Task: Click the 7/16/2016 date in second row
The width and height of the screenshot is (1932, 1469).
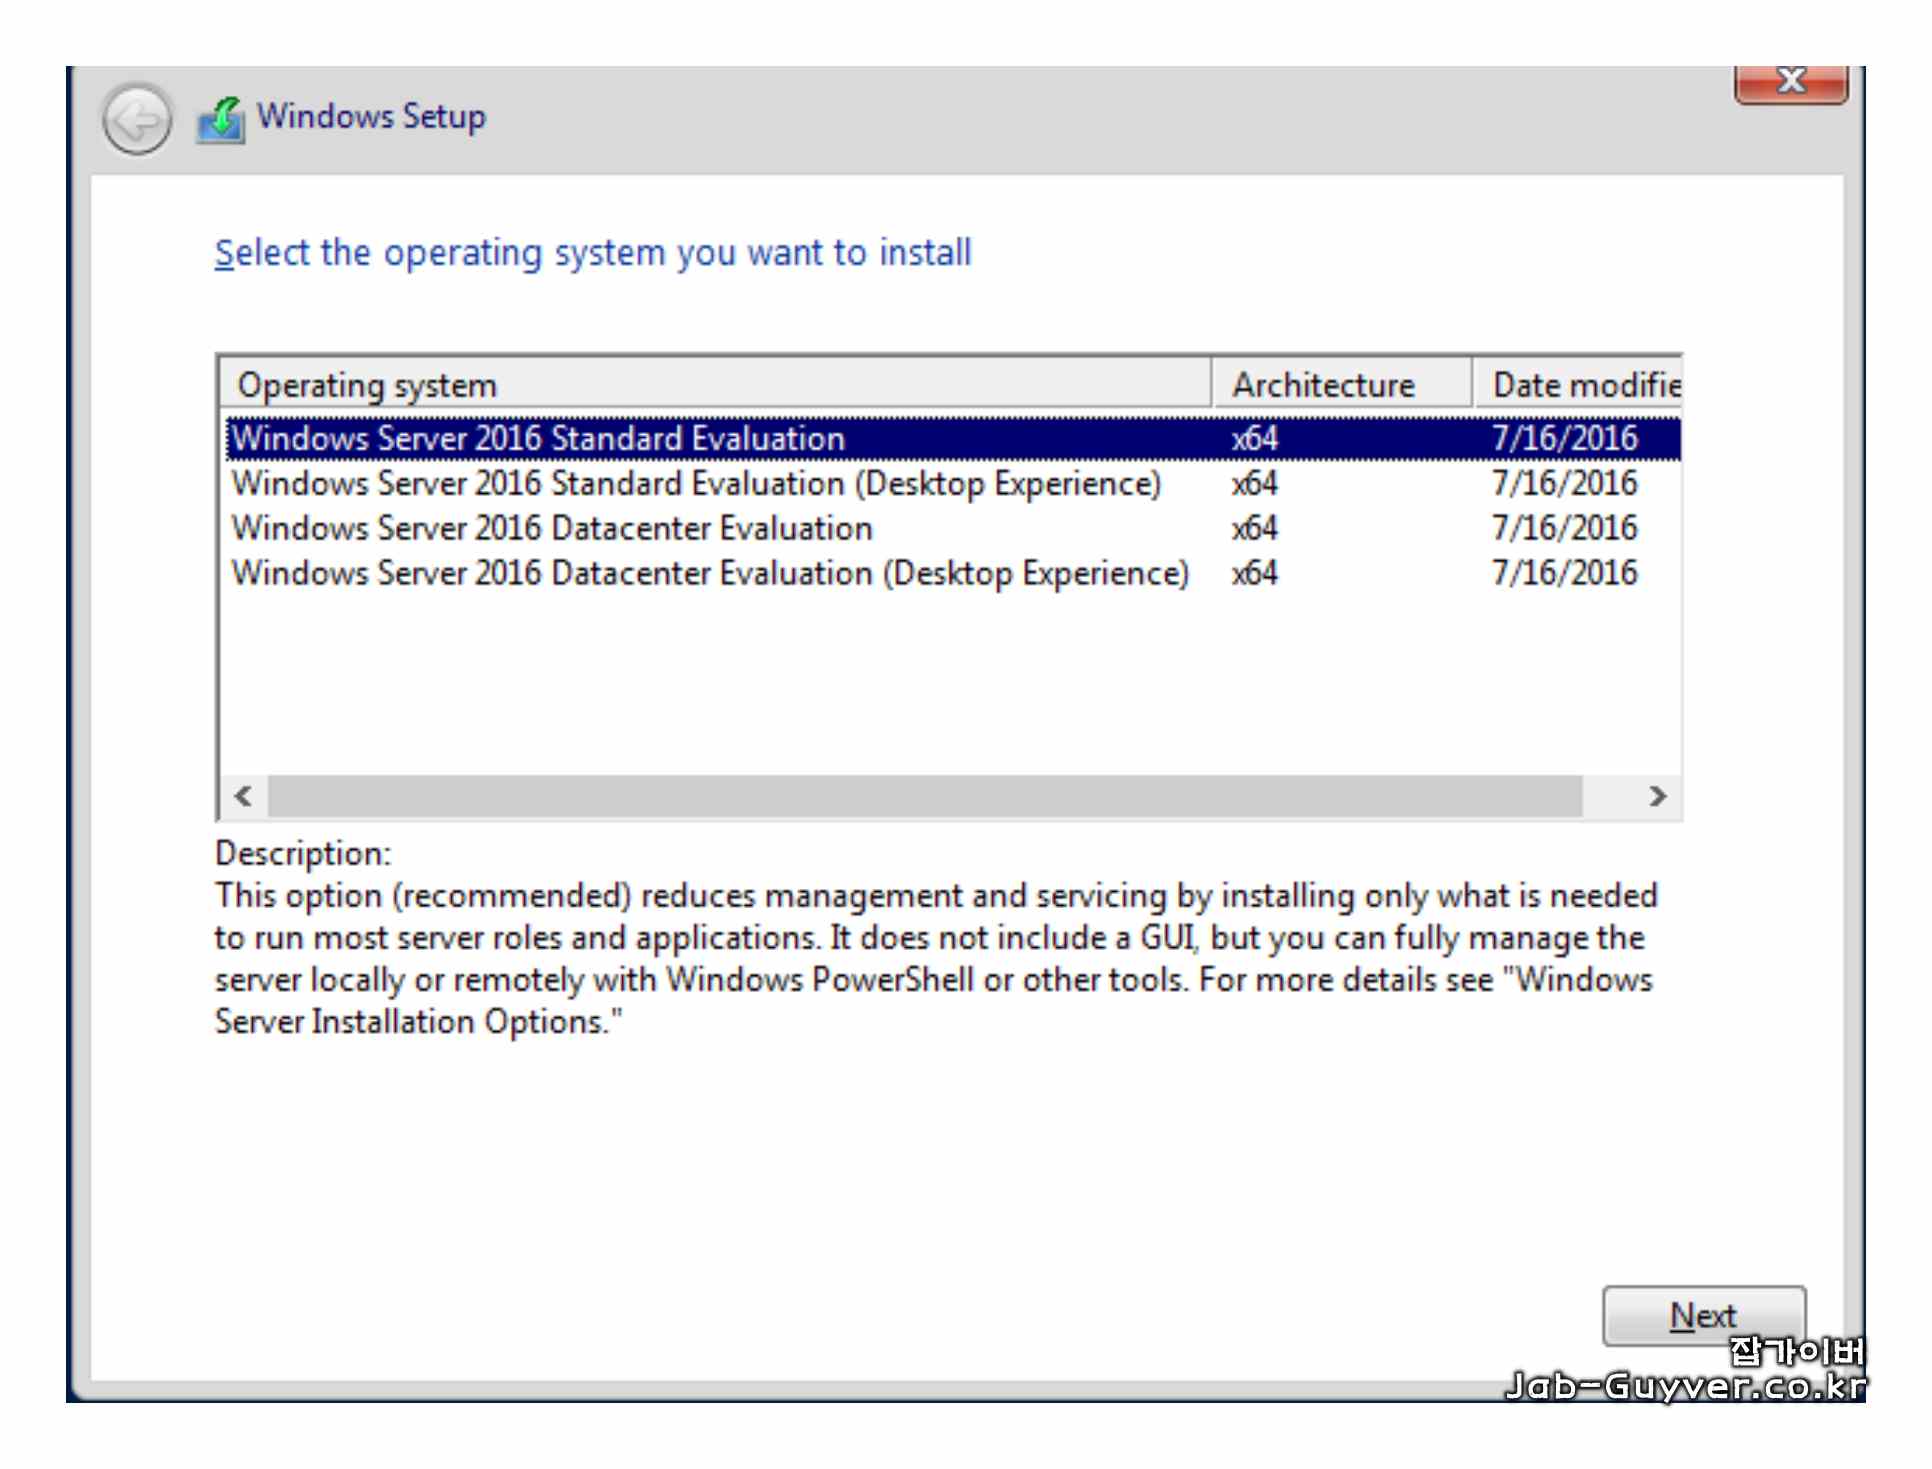Action: [1566, 484]
